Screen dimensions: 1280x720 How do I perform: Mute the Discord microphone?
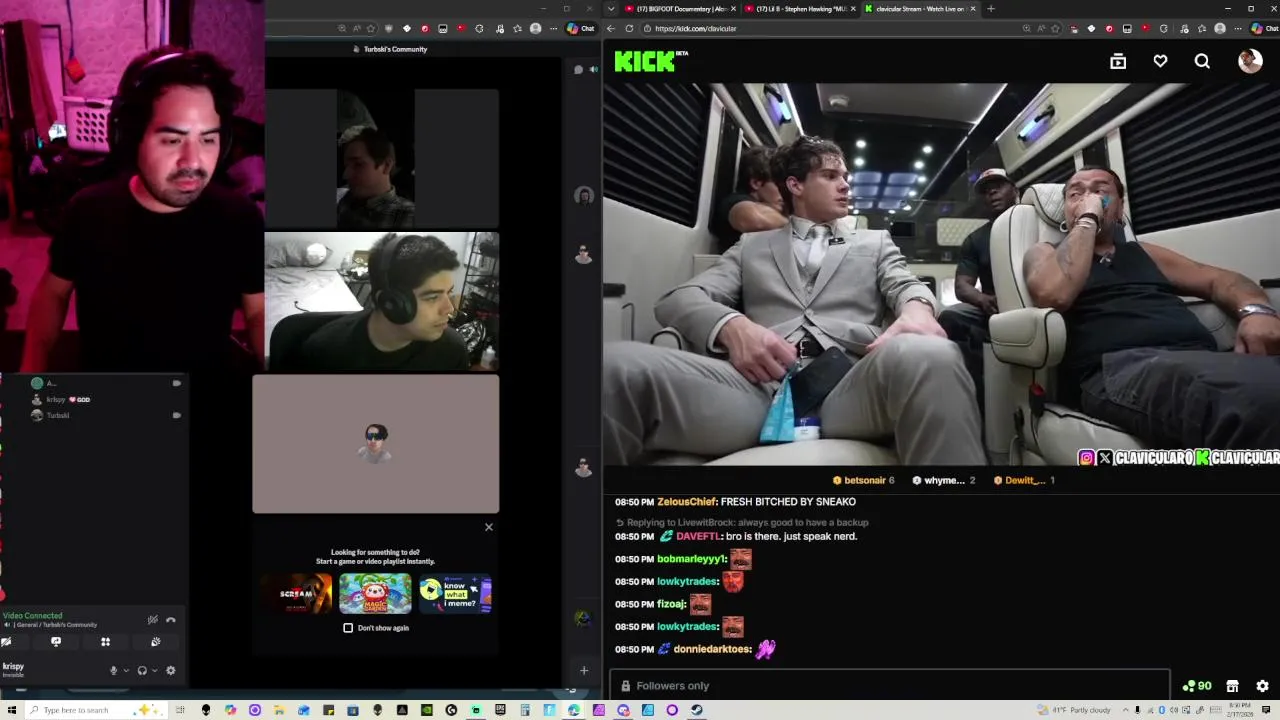(113, 671)
